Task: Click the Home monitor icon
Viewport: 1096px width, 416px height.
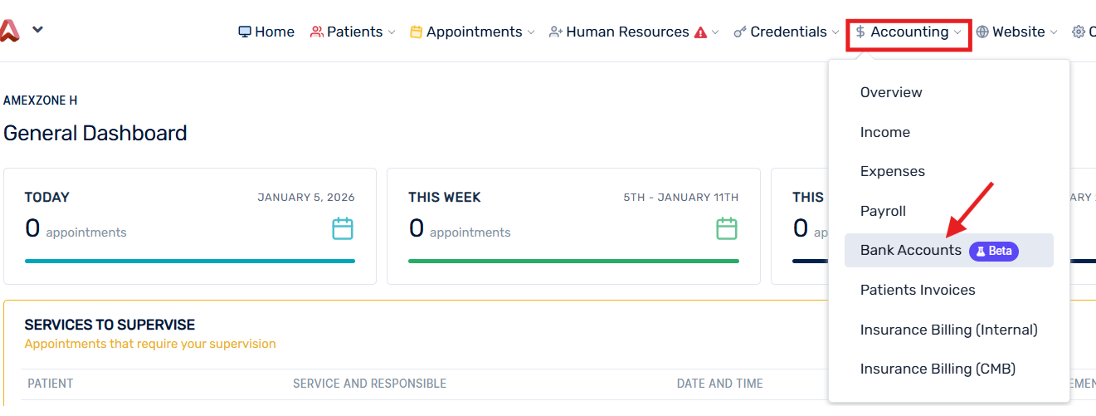Action: (244, 32)
